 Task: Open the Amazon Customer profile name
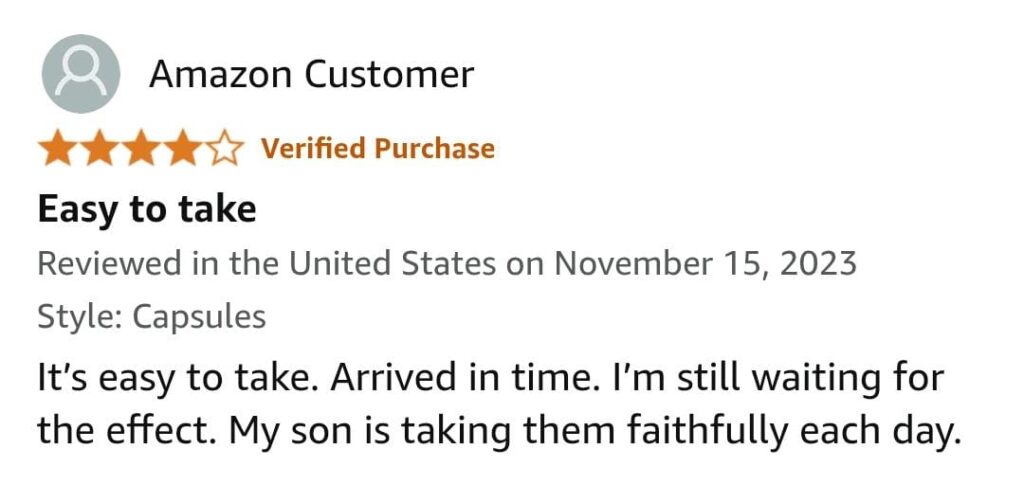click(311, 74)
